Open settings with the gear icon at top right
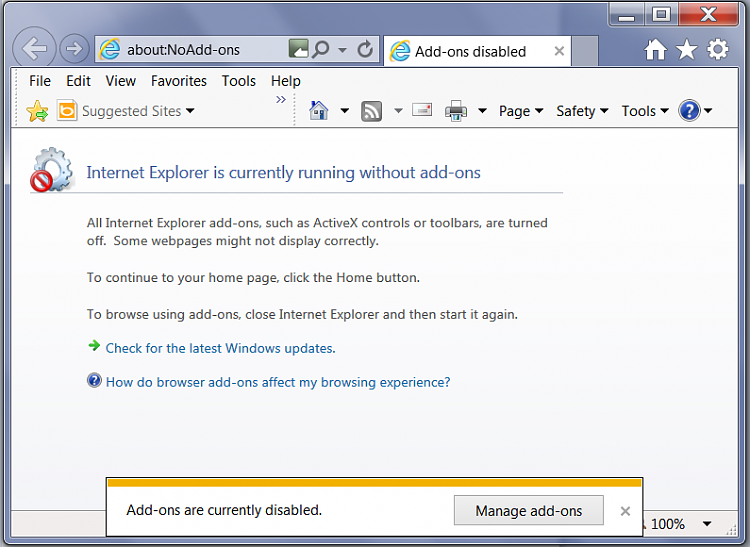The height and width of the screenshot is (547, 750). click(x=718, y=49)
